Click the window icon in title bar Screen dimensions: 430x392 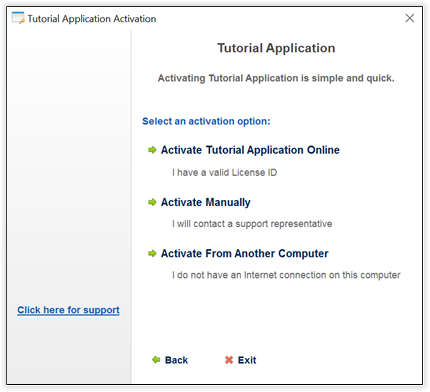click(x=18, y=18)
